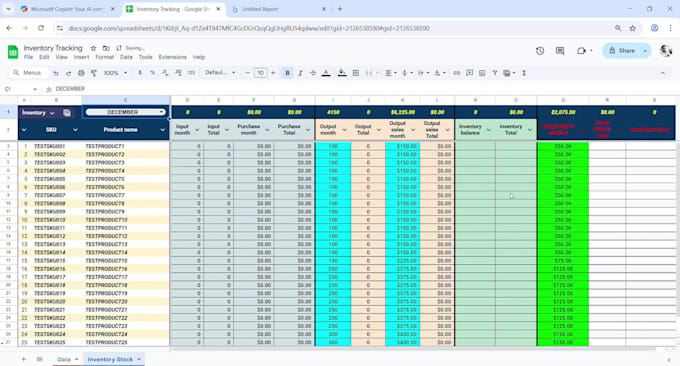Screen dimensions: 680x366
Task: Open the Default font dropdown
Action: (x=220, y=73)
